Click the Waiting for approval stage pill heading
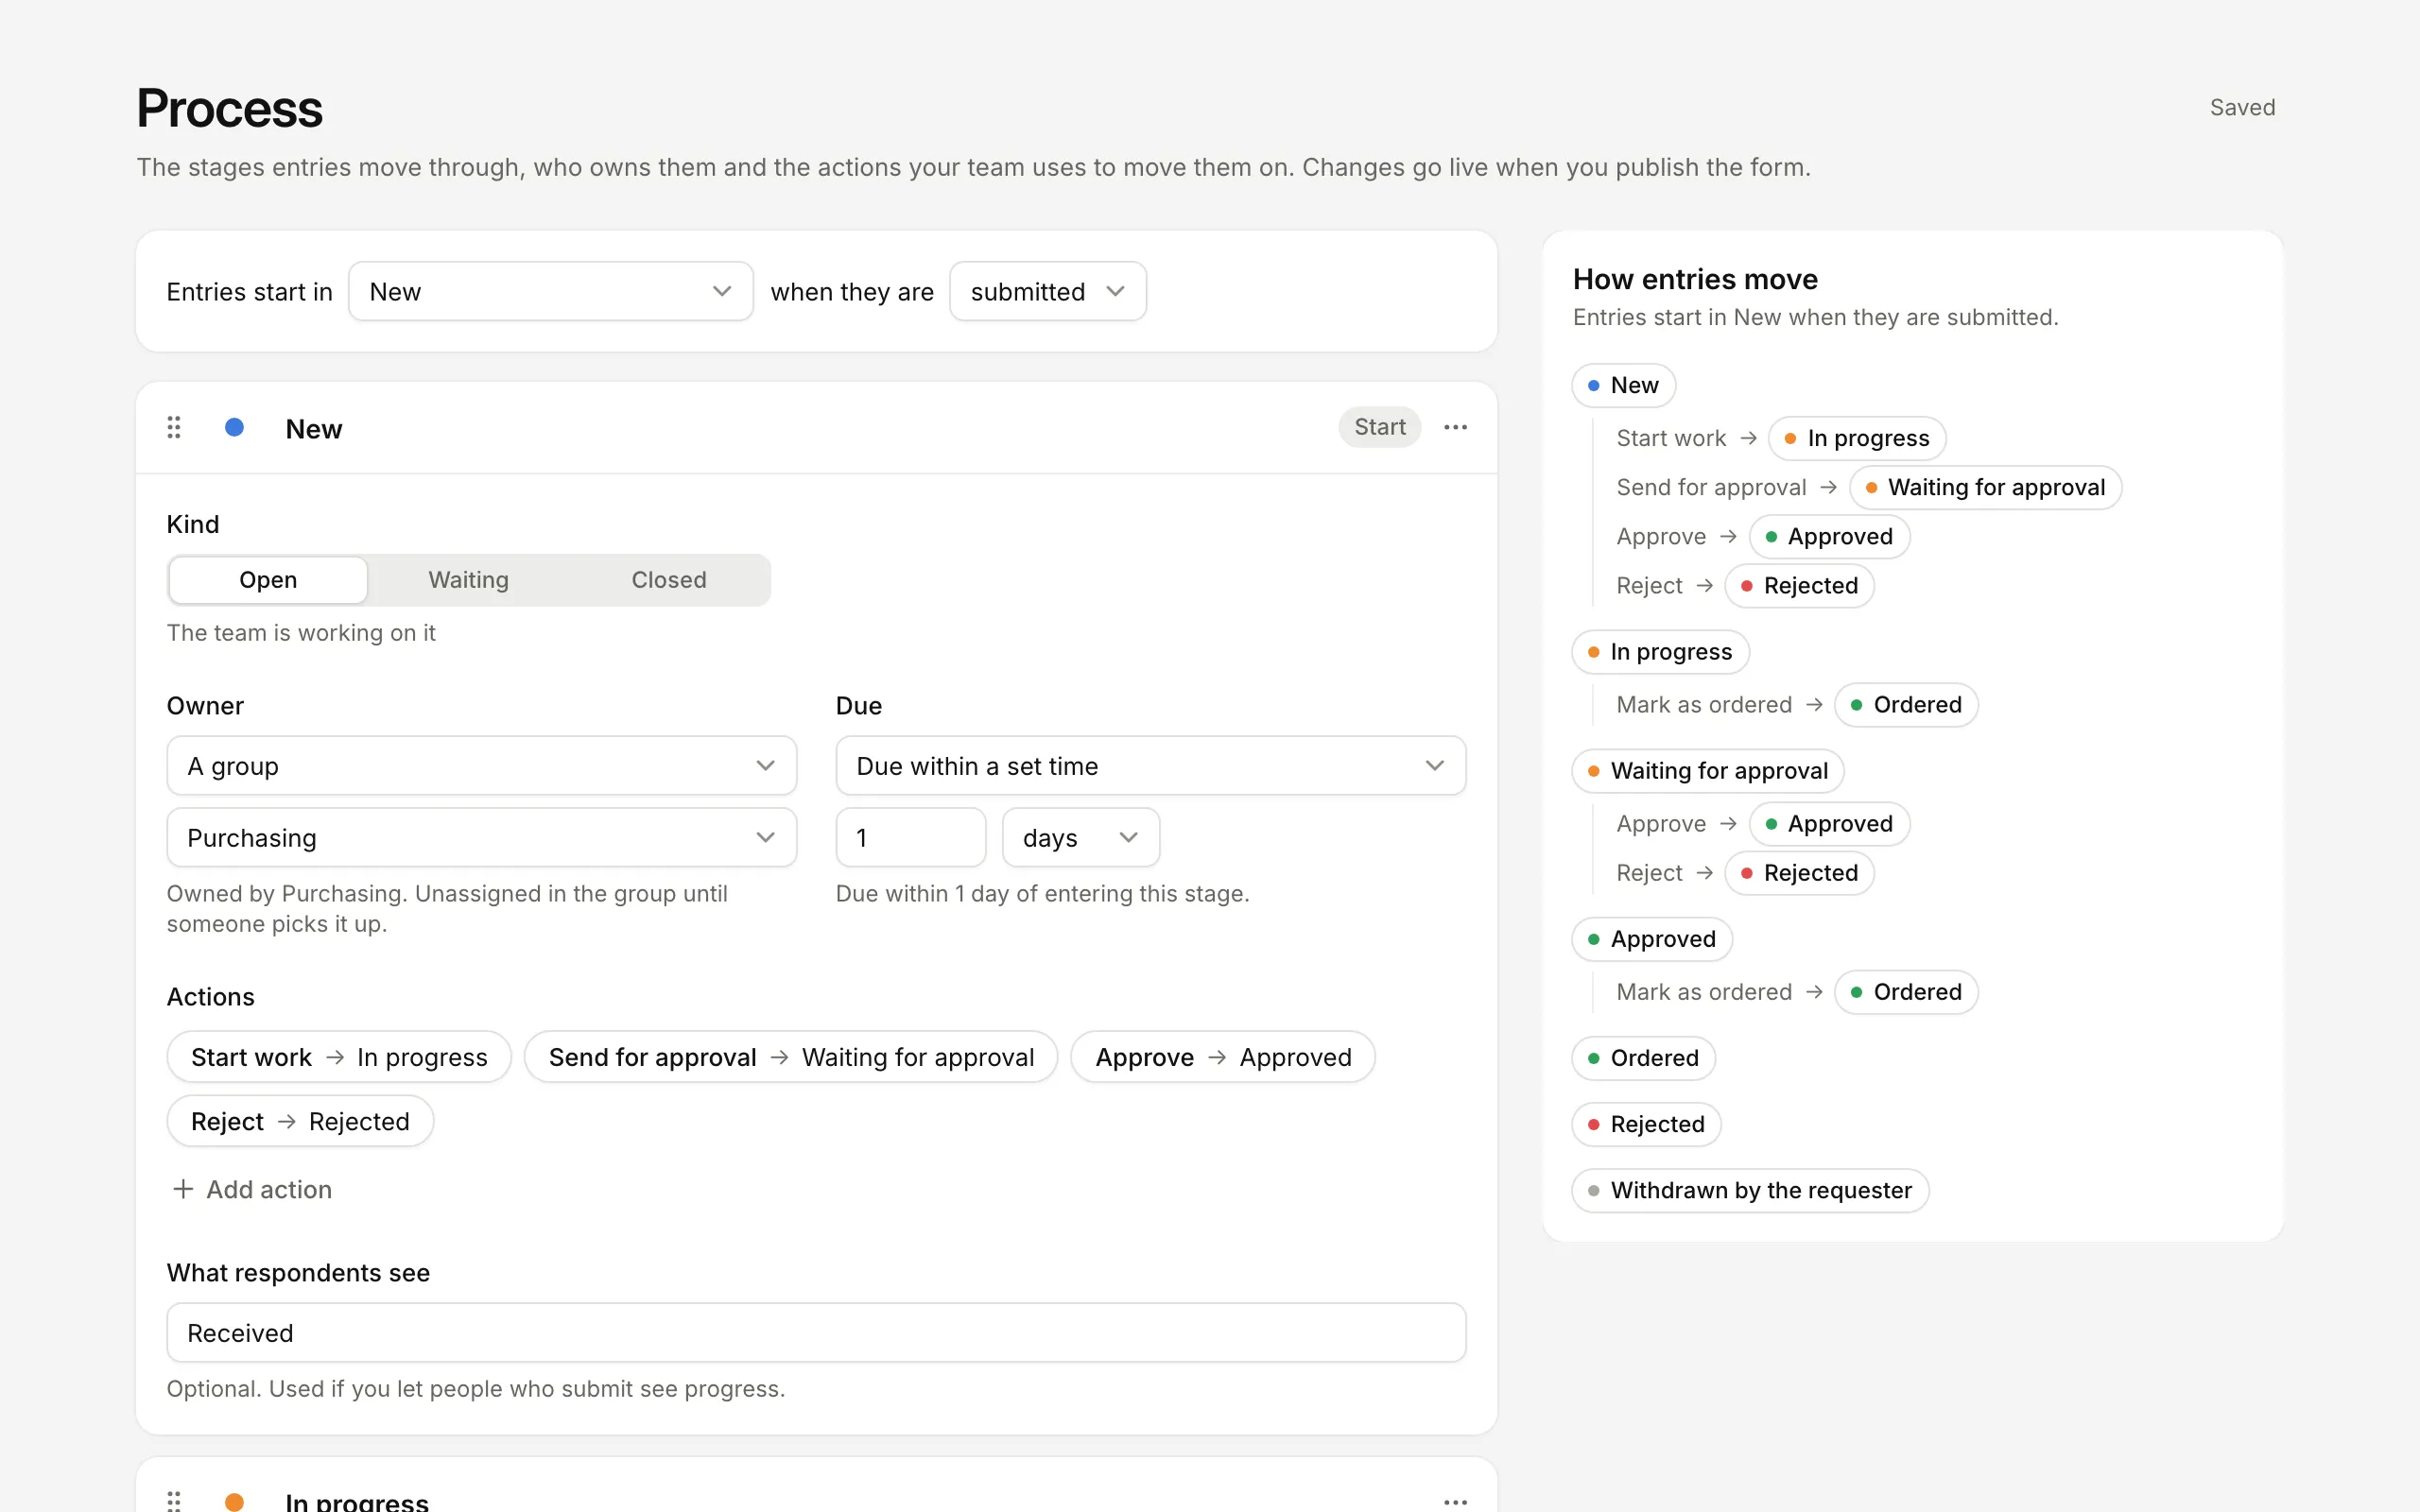 point(1708,771)
